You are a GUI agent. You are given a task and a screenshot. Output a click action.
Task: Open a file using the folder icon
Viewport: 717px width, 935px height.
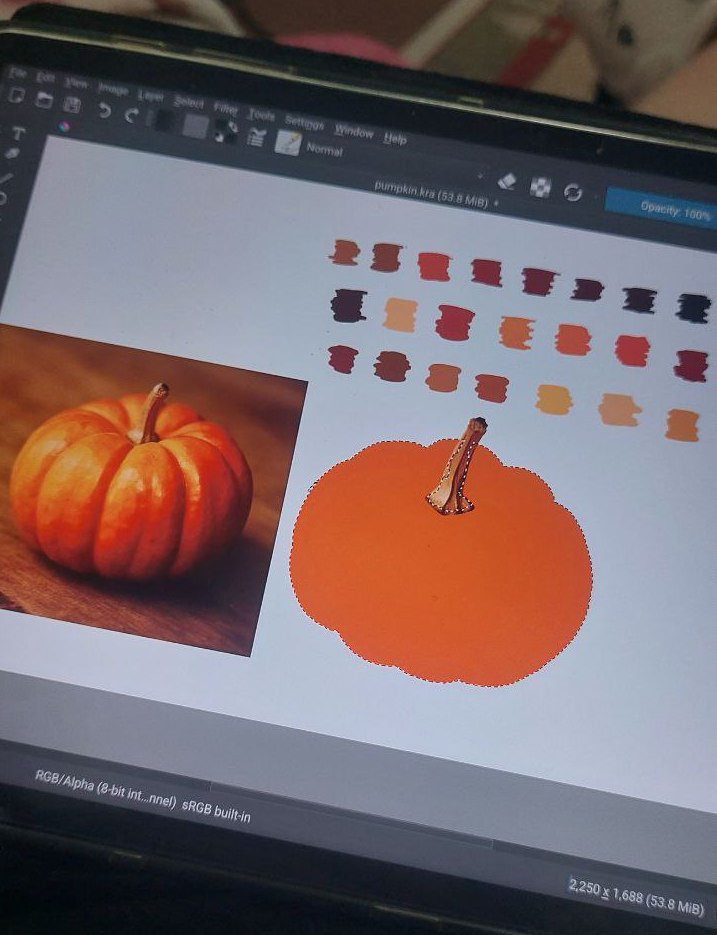[44, 100]
